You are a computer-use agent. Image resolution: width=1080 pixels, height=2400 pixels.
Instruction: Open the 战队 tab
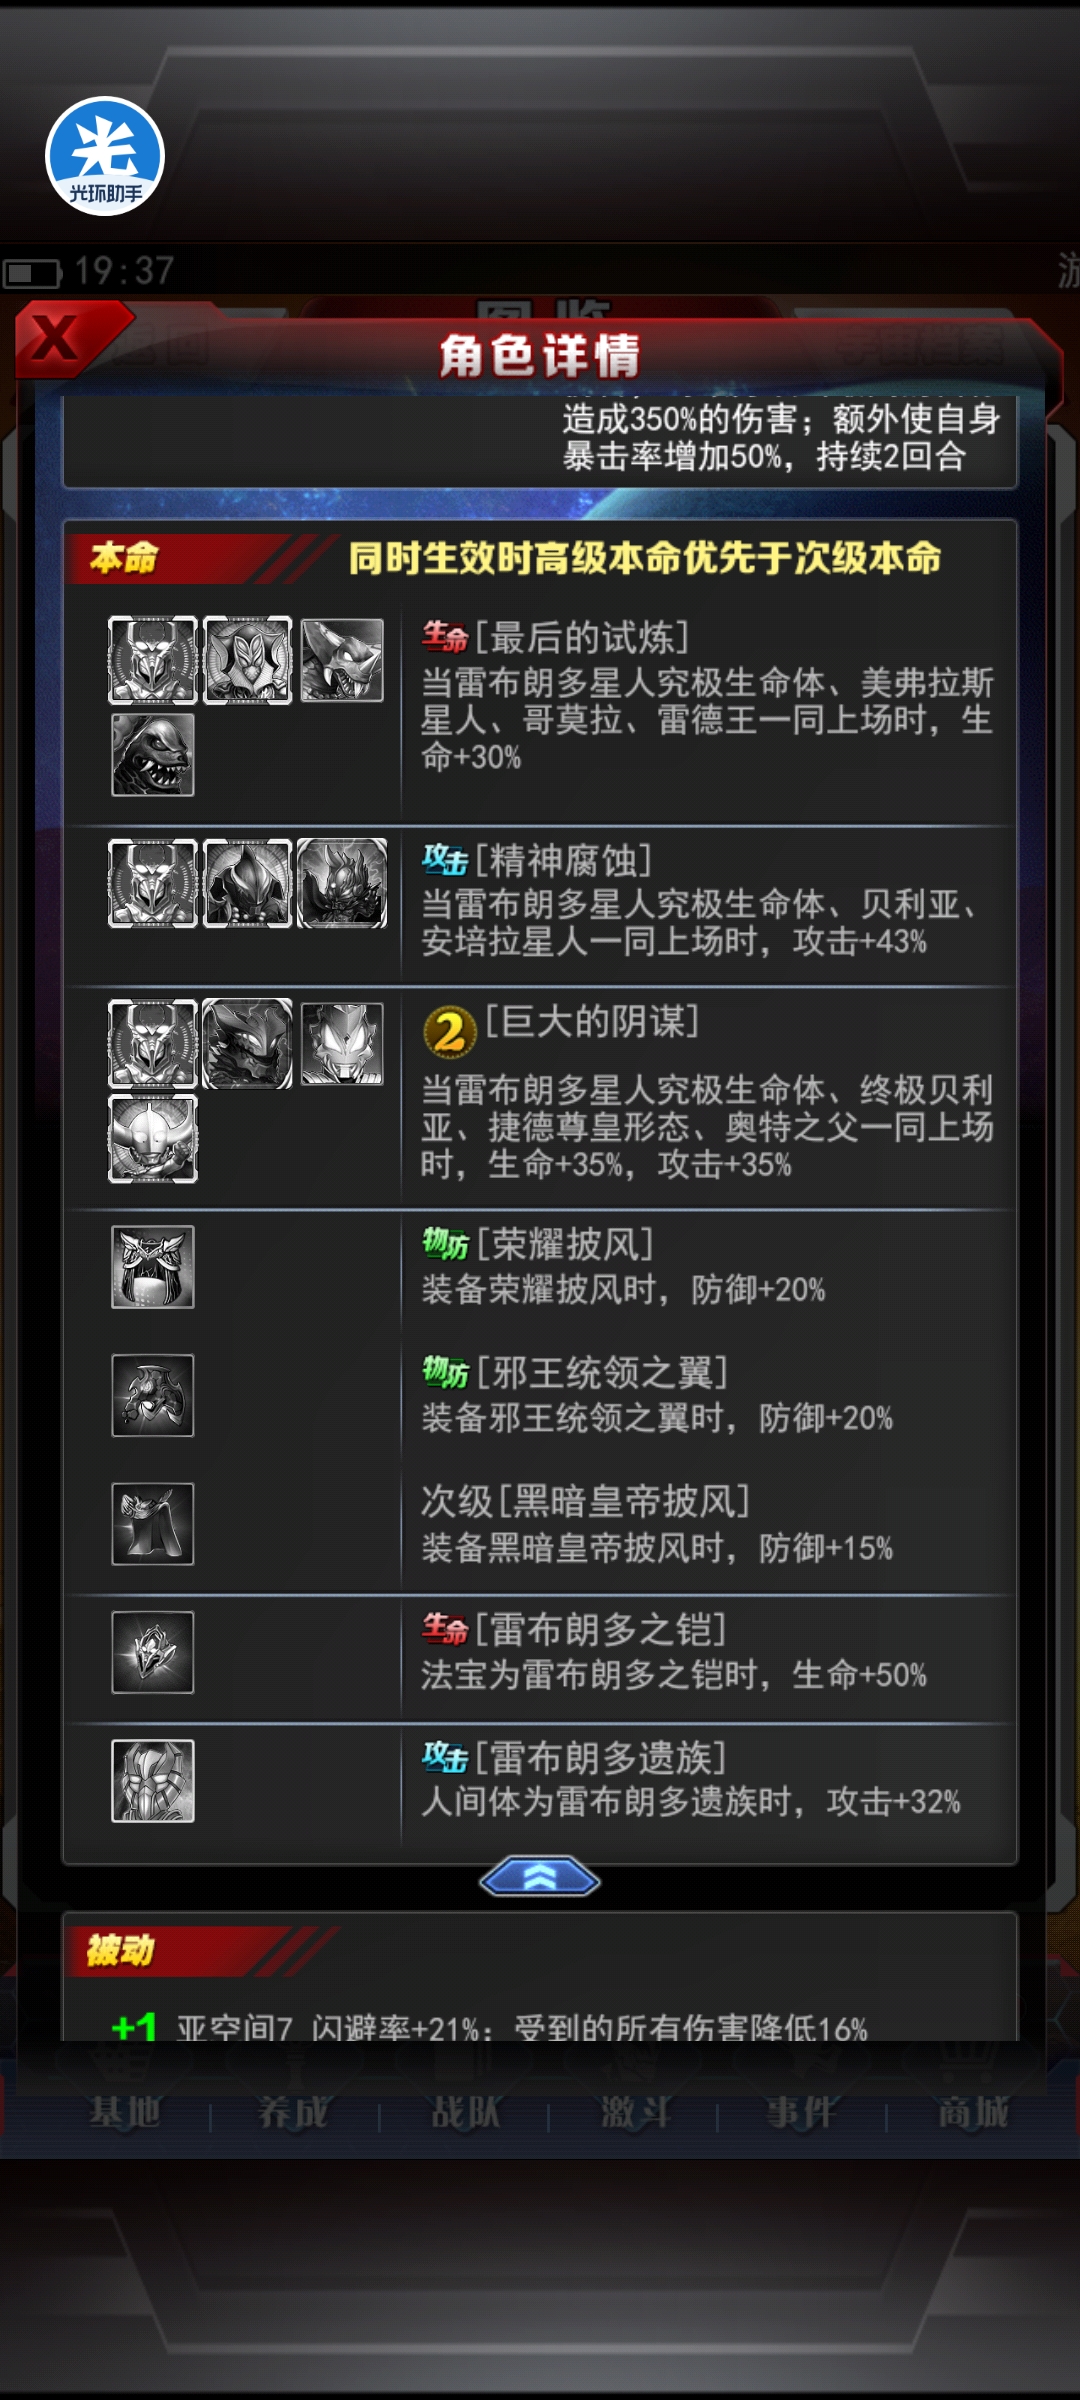tap(465, 2112)
